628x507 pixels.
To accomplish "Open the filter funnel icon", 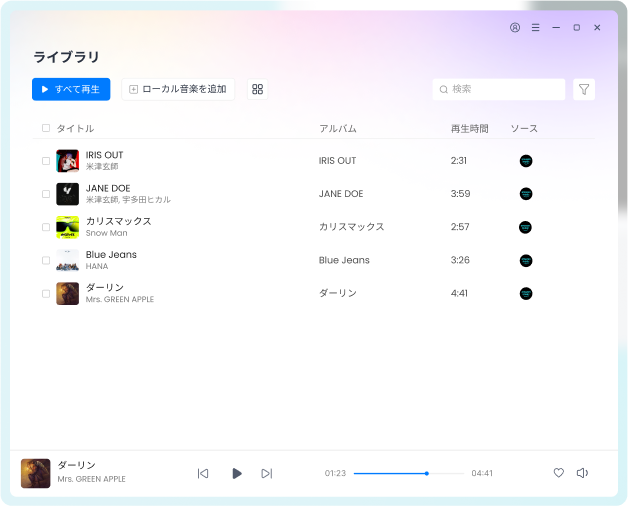I will (584, 89).
